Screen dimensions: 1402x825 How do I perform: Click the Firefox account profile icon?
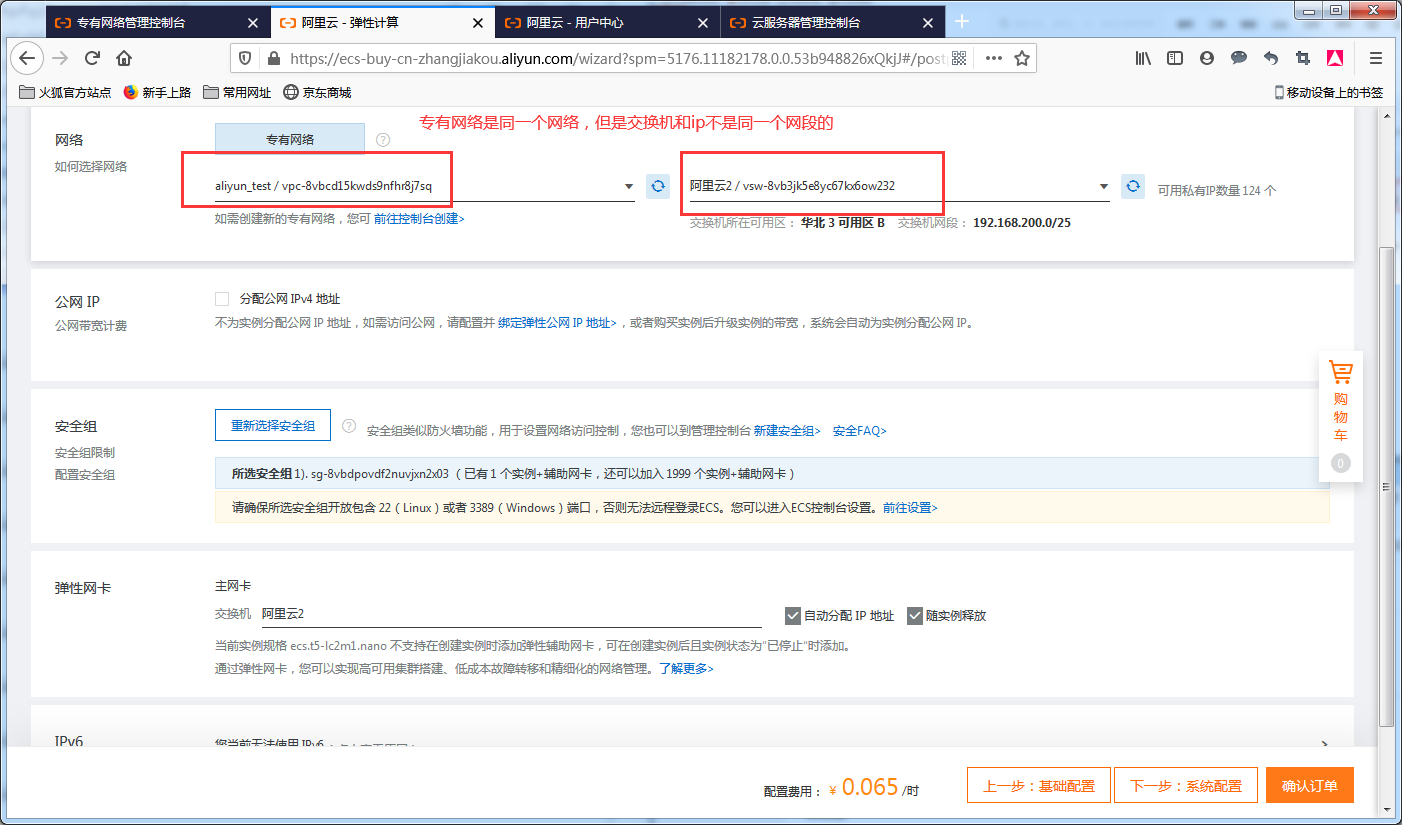[1207, 58]
